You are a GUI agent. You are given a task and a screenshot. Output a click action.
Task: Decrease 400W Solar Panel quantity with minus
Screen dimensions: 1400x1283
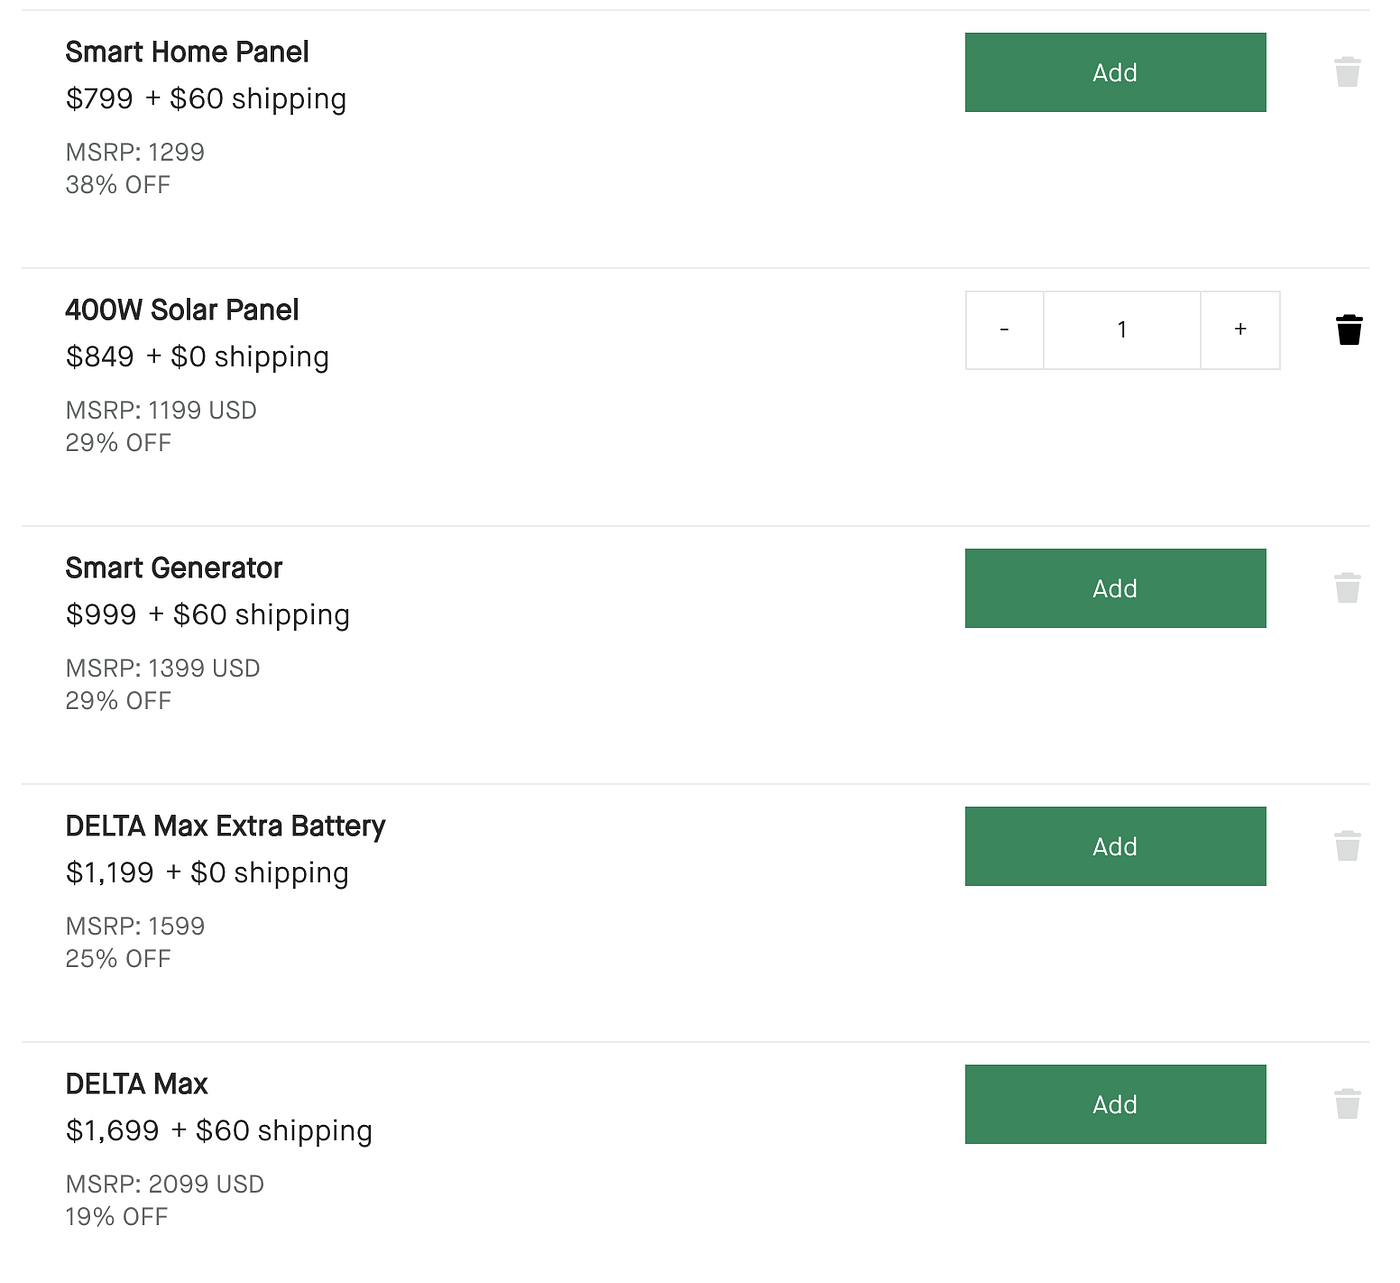coord(1004,330)
